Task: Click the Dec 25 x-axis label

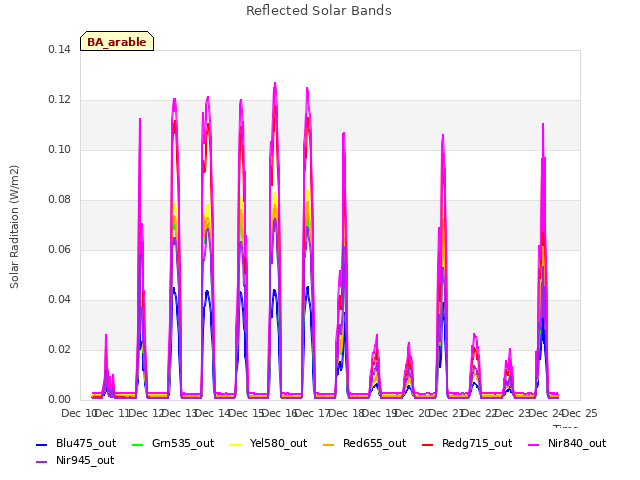Action: tap(580, 413)
